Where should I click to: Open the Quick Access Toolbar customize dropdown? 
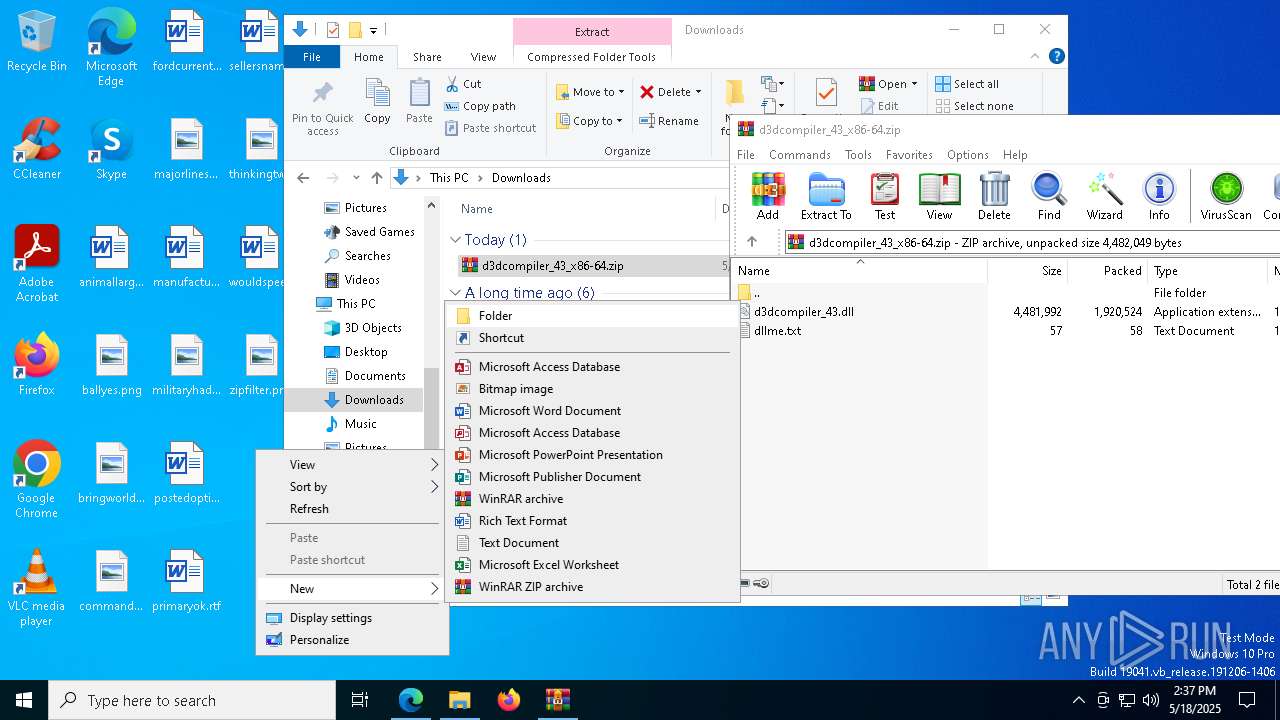[374, 30]
